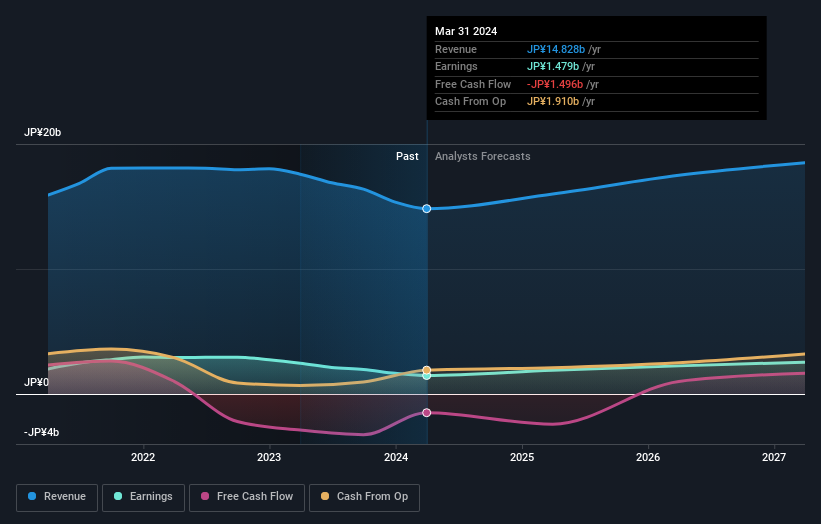Click the -JP¥1.496b free cash flow value
Image resolution: width=821 pixels, height=524 pixels.
click(554, 84)
